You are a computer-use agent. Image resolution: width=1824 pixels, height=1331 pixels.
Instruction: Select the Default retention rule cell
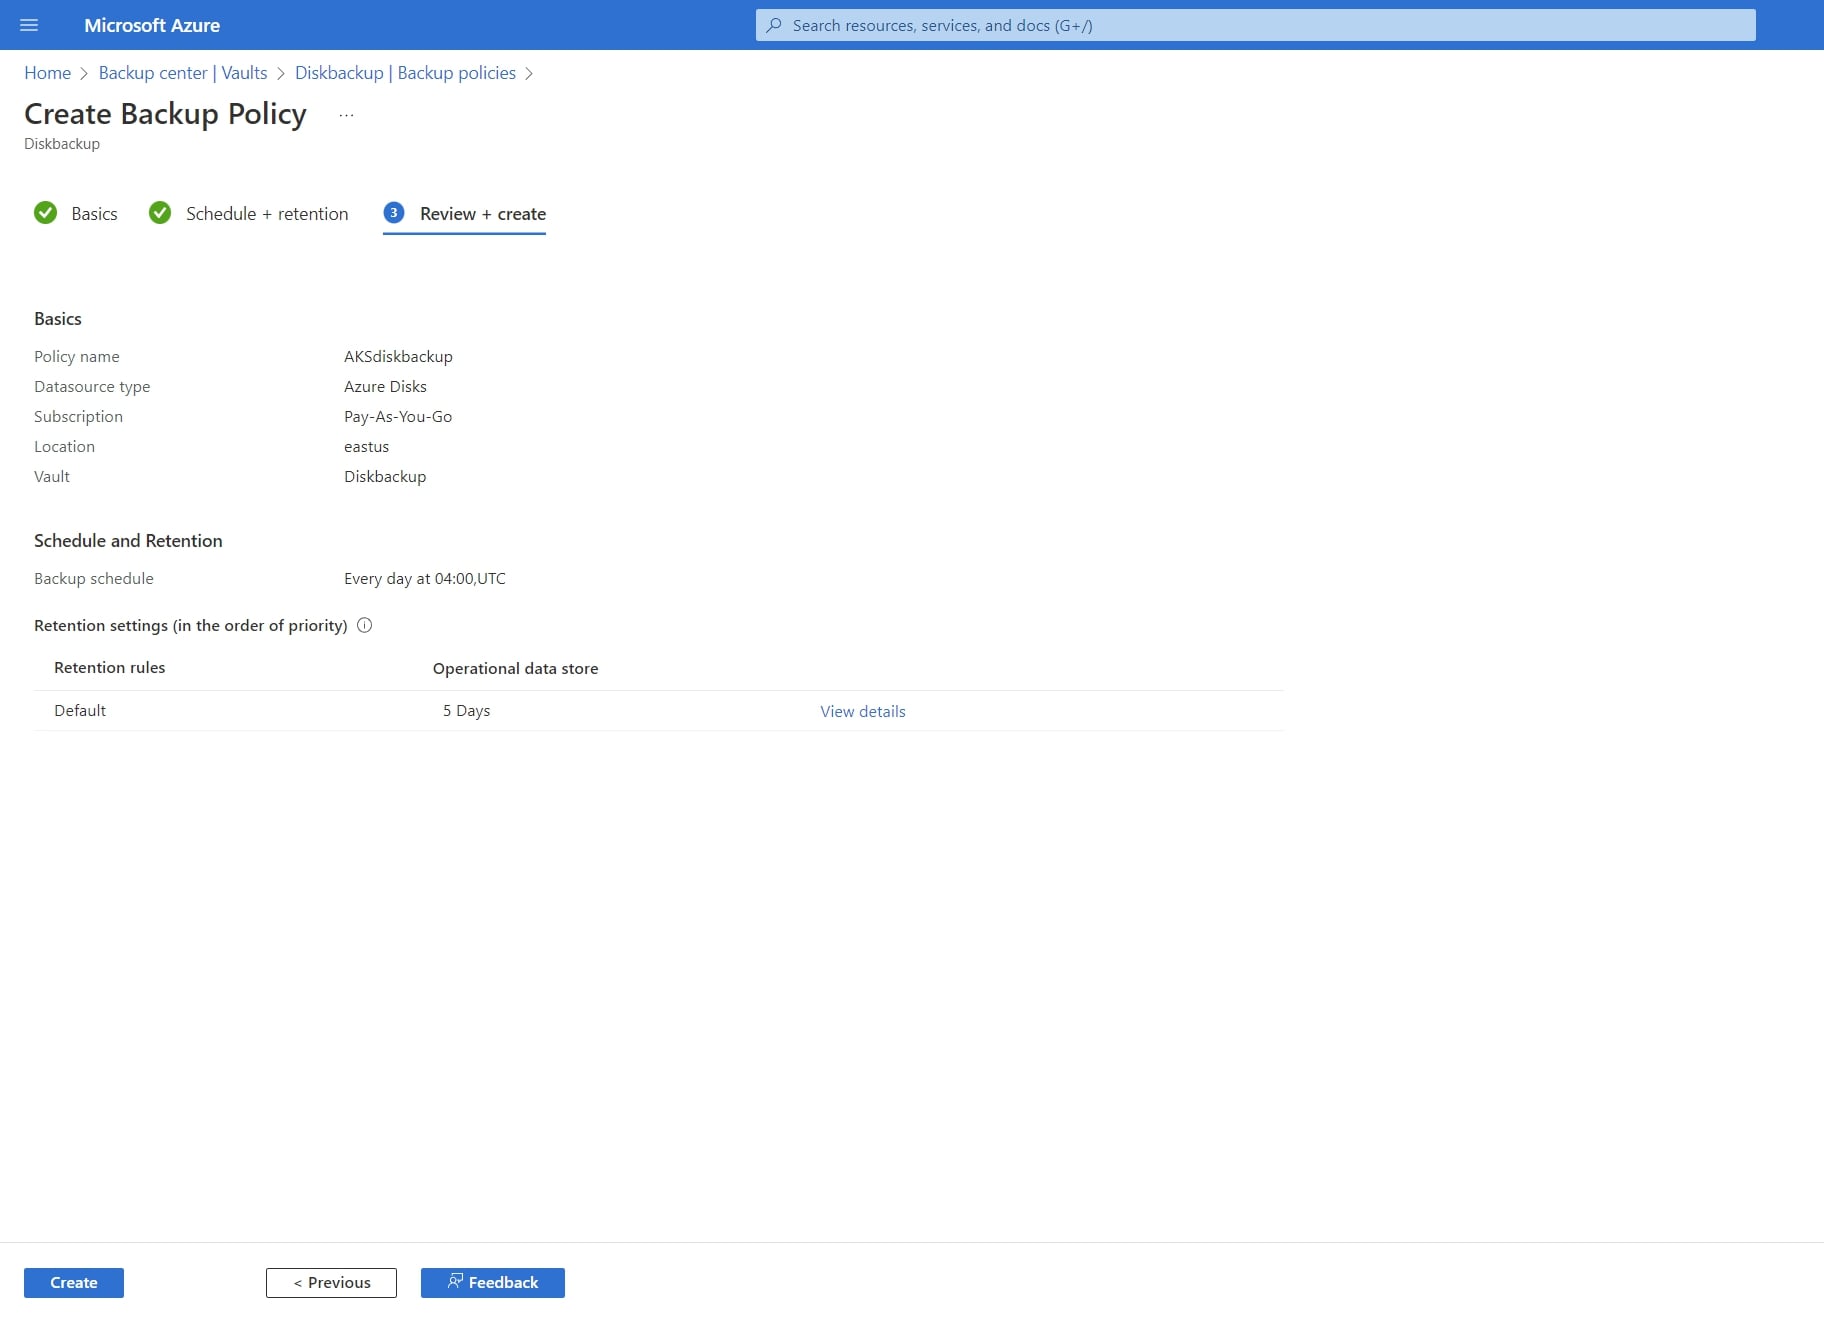coord(80,710)
